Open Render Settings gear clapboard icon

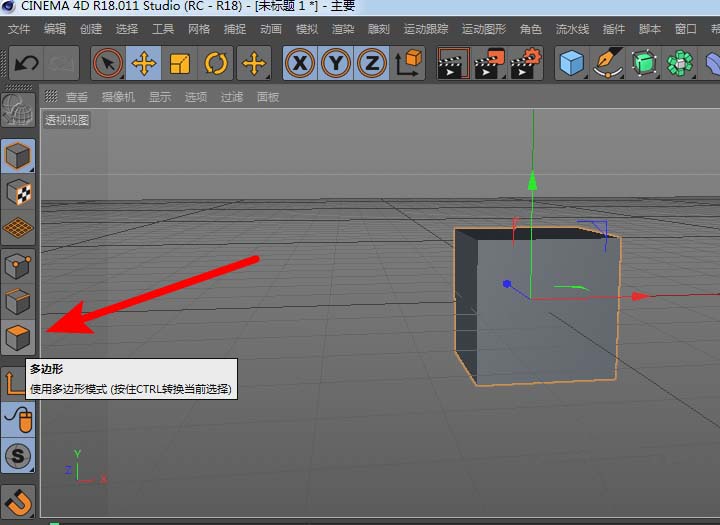pyautogui.click(x=525, y=63)
